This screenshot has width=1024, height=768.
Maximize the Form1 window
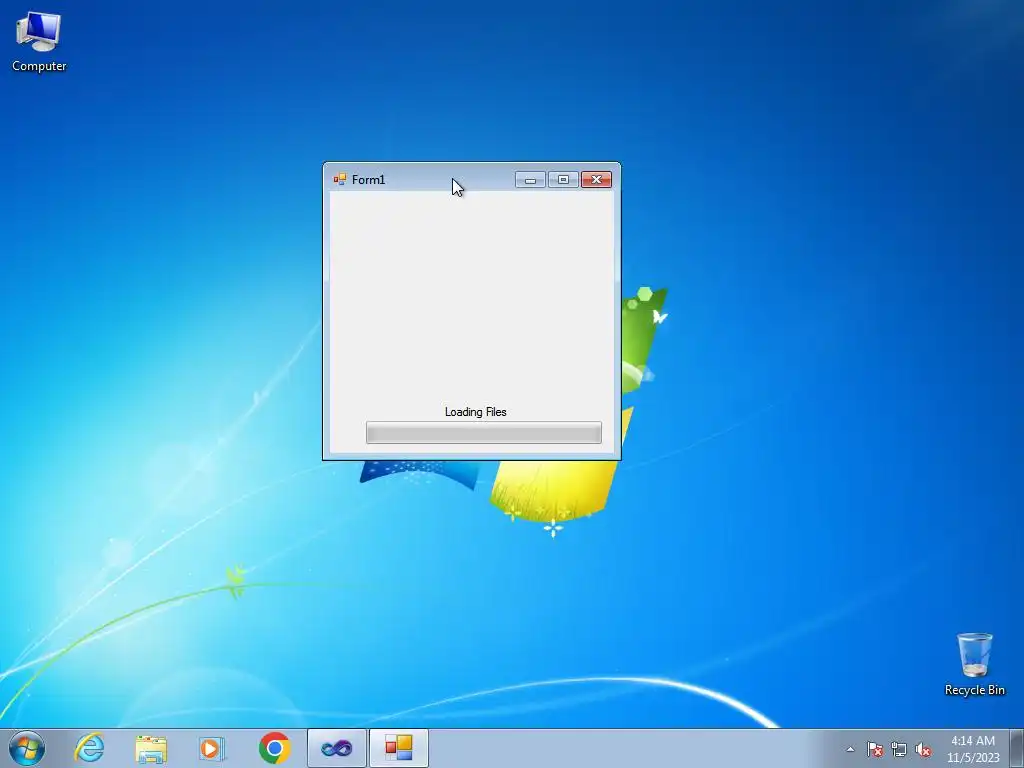[563, 180]
